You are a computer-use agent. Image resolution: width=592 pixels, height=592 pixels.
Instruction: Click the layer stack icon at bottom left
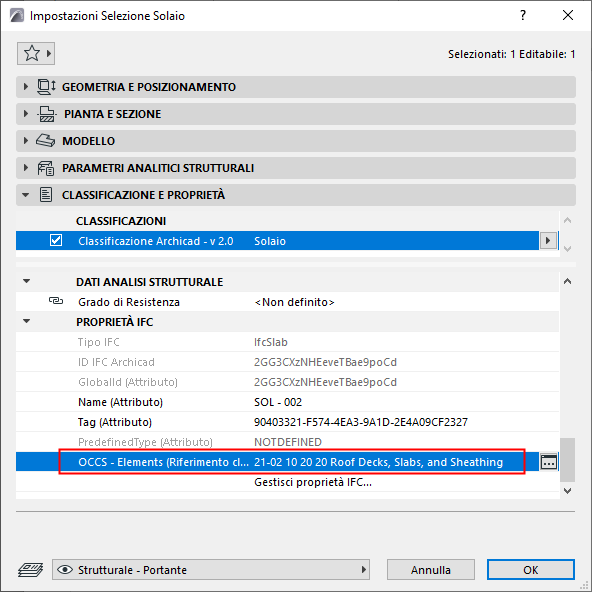coord(30,569)
